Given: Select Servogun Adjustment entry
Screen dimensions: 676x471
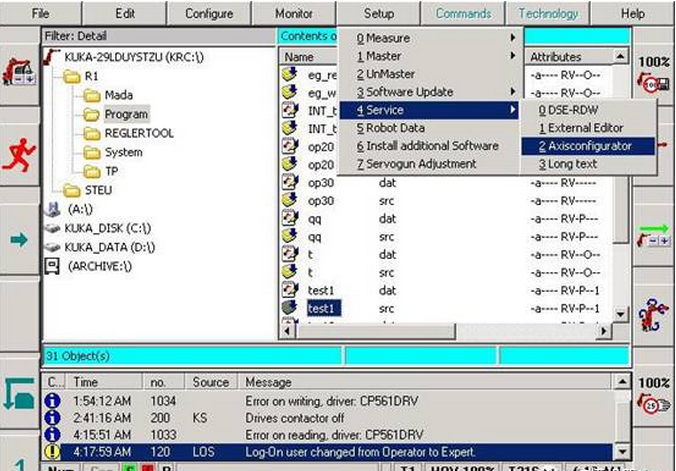Looking at the screenshot, I should (x=431, y=164).
